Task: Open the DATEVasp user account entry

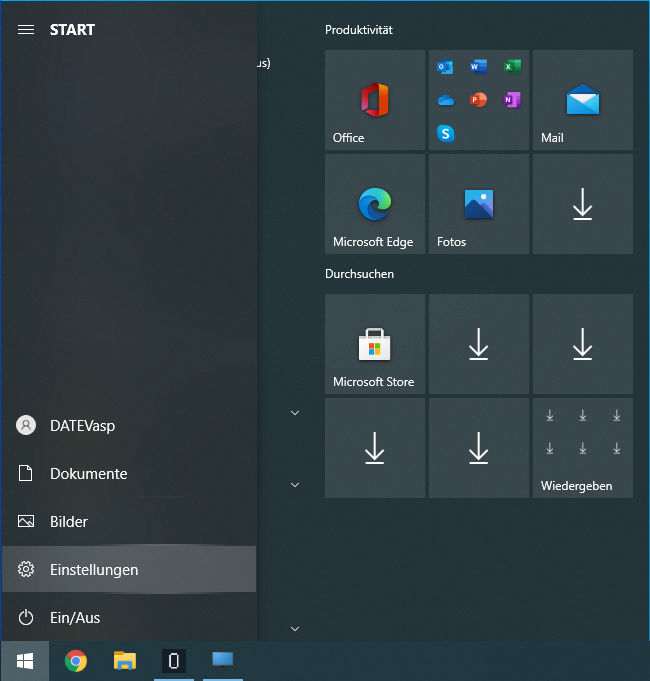Action: [129, 426]
